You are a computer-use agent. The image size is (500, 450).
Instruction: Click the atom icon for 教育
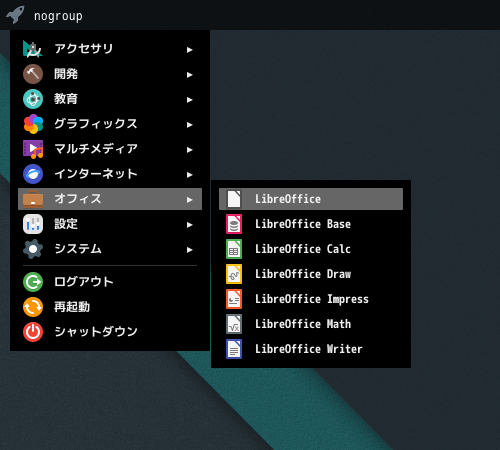[x=33, y=99]
